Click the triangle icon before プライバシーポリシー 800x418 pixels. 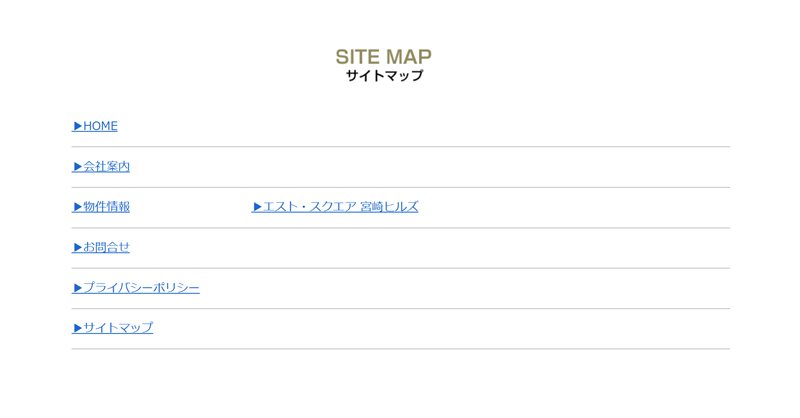pos(77,287)
